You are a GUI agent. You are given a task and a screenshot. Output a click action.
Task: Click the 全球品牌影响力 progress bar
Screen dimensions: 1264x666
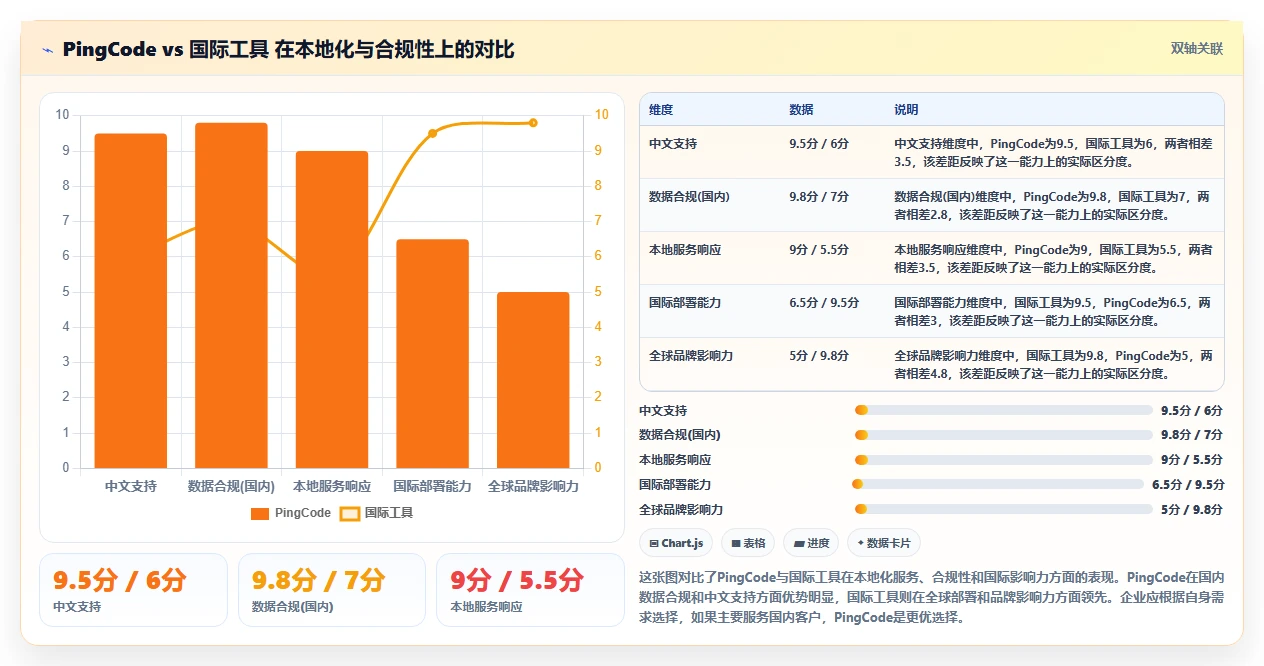[x=1004, y=509]
